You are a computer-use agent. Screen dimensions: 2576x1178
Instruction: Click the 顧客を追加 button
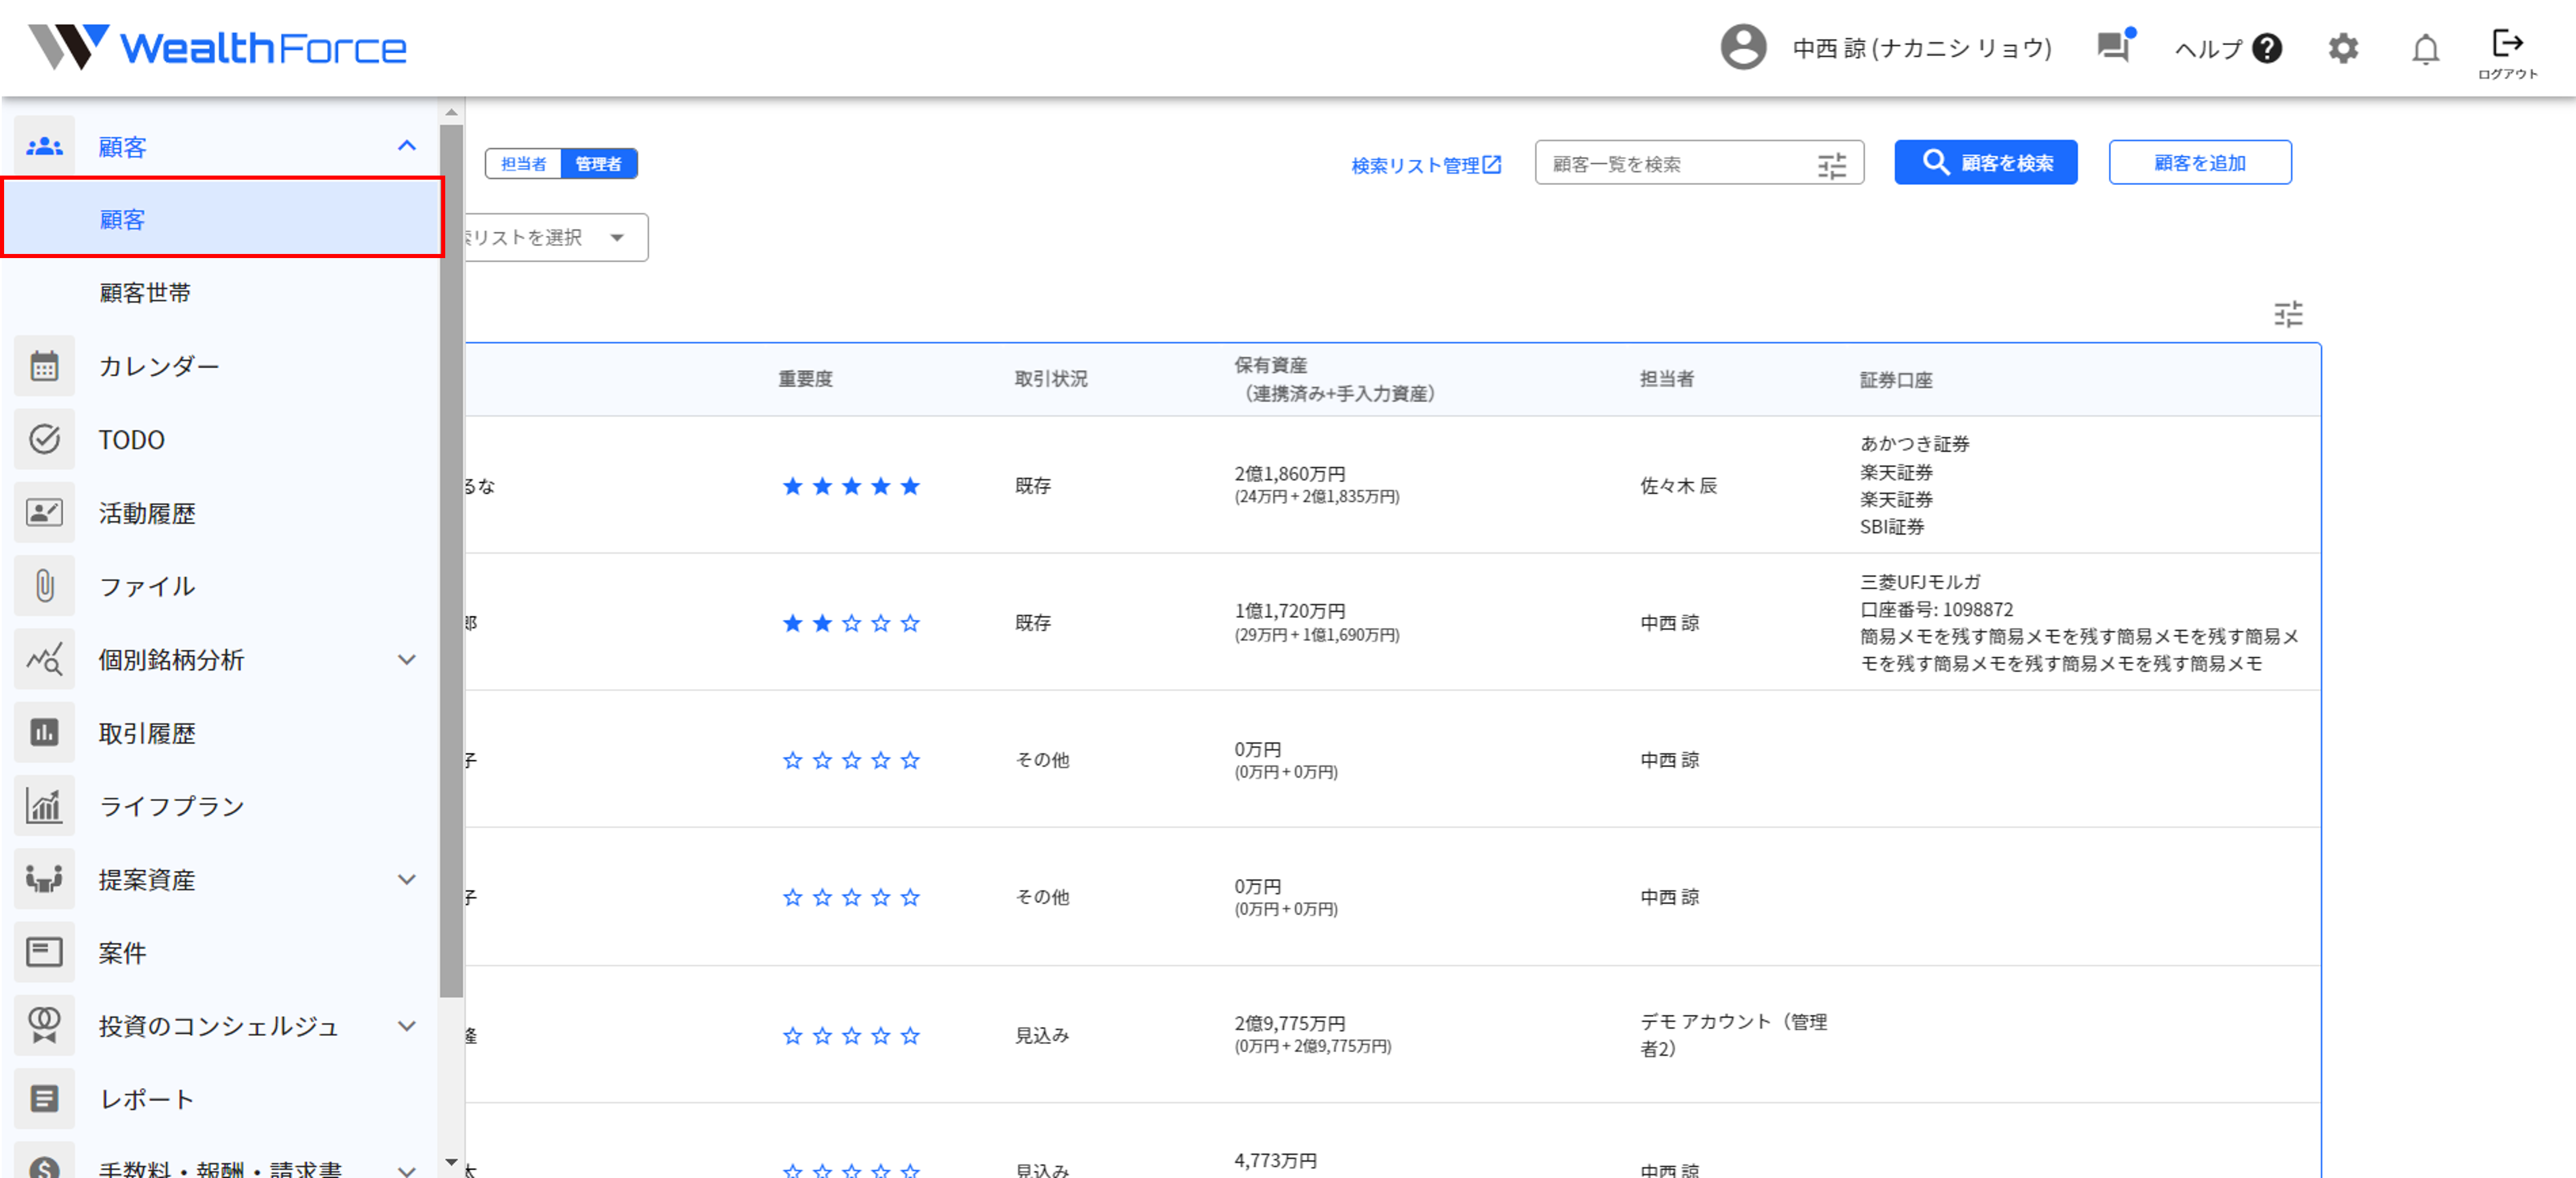(2199, 162)
